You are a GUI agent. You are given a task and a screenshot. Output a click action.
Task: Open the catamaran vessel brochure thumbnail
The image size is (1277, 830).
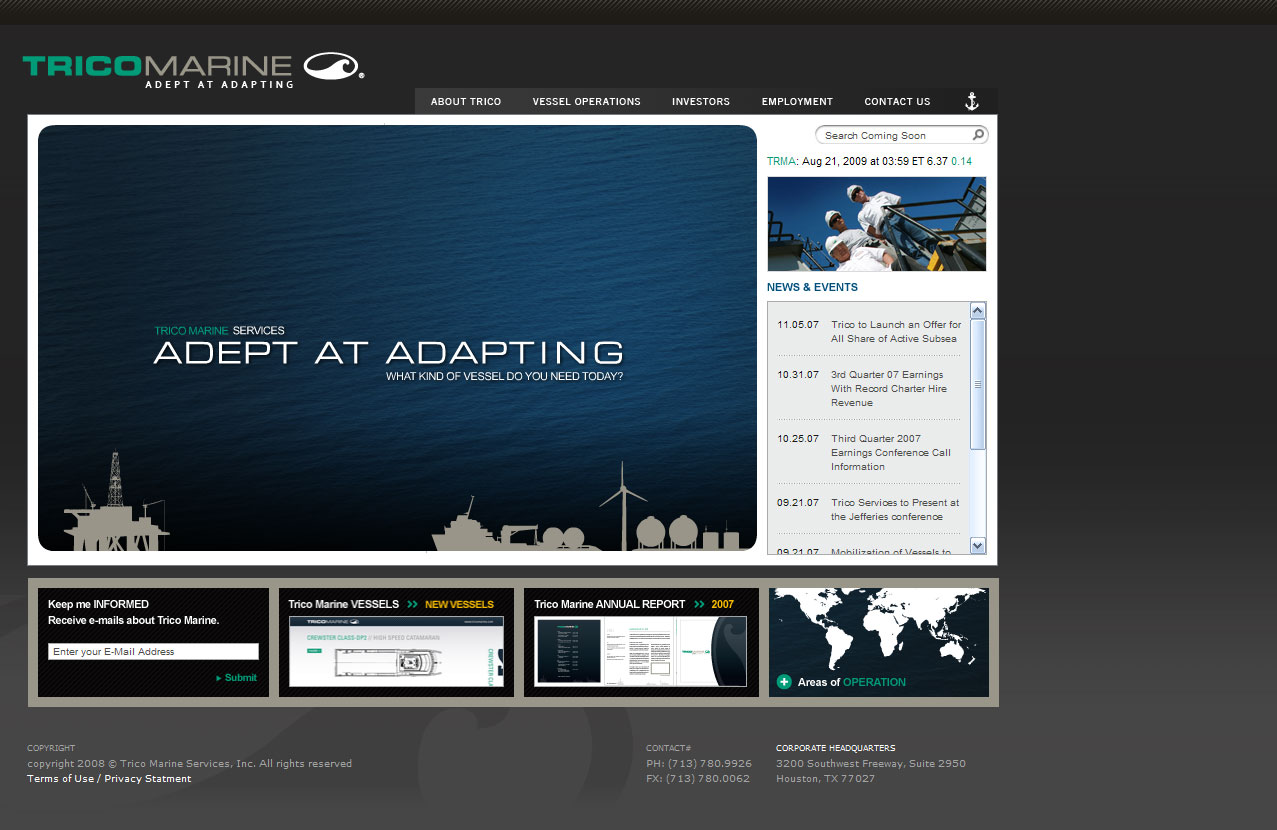pyautogui.click(x=396, y=651)
